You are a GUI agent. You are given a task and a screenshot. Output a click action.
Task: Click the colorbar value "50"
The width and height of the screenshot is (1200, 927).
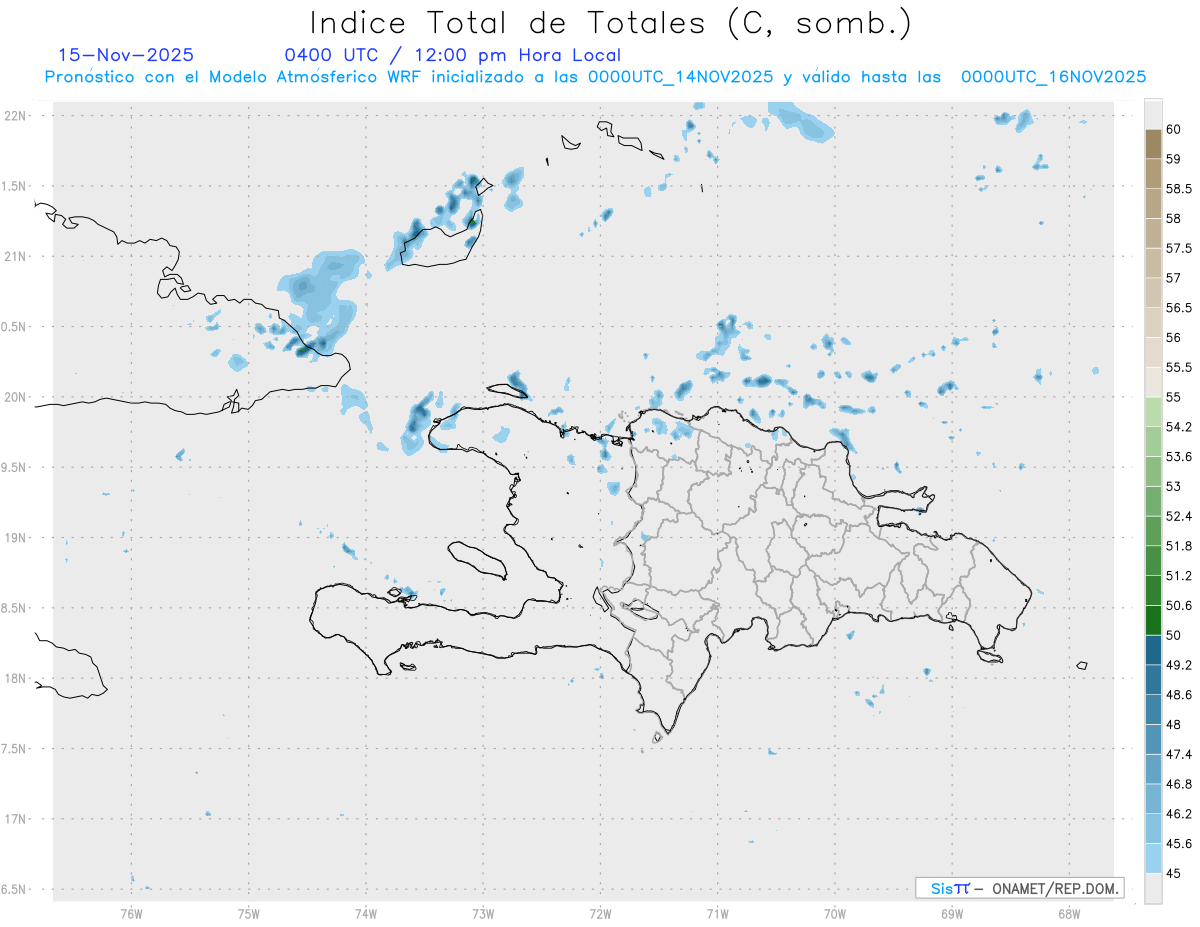pyautogui.click(x=1173, y=635)
